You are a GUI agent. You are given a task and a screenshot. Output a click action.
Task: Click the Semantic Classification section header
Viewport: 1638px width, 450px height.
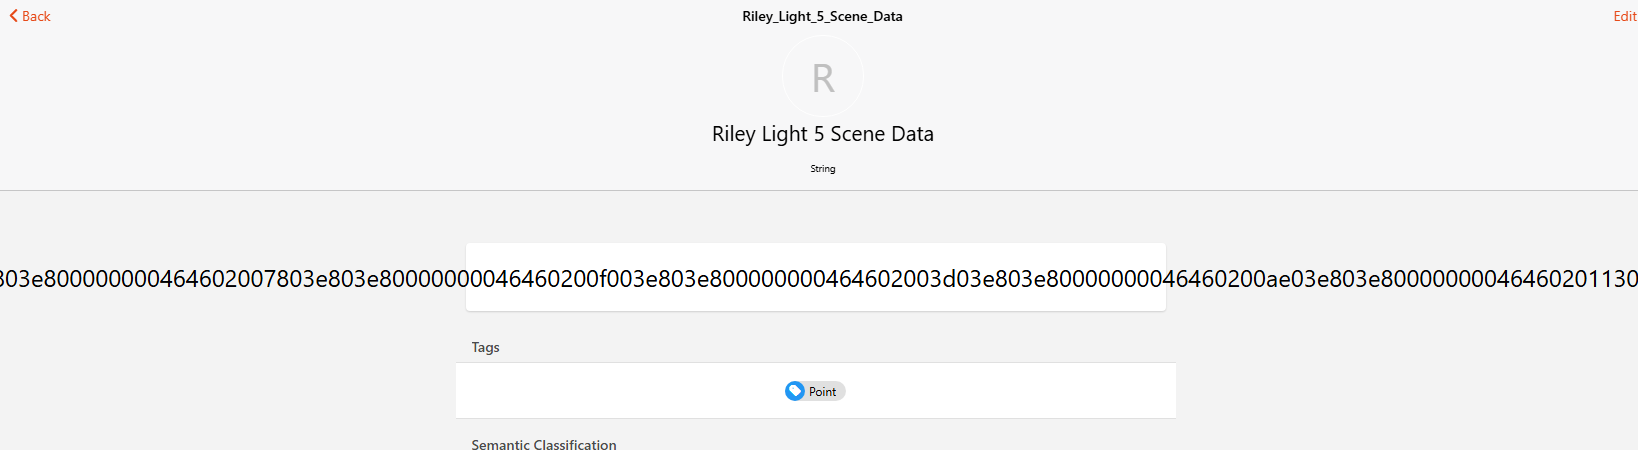click(x=544, y=444)
